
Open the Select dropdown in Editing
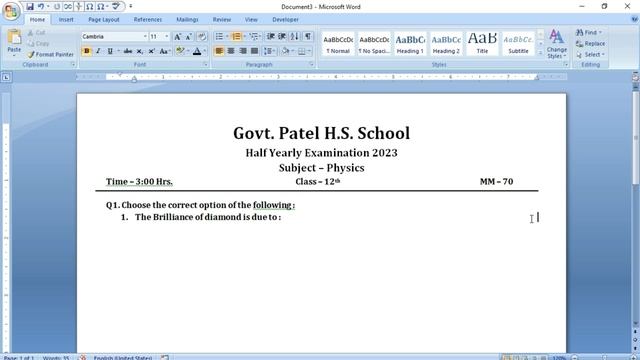[x=591, y=54]
